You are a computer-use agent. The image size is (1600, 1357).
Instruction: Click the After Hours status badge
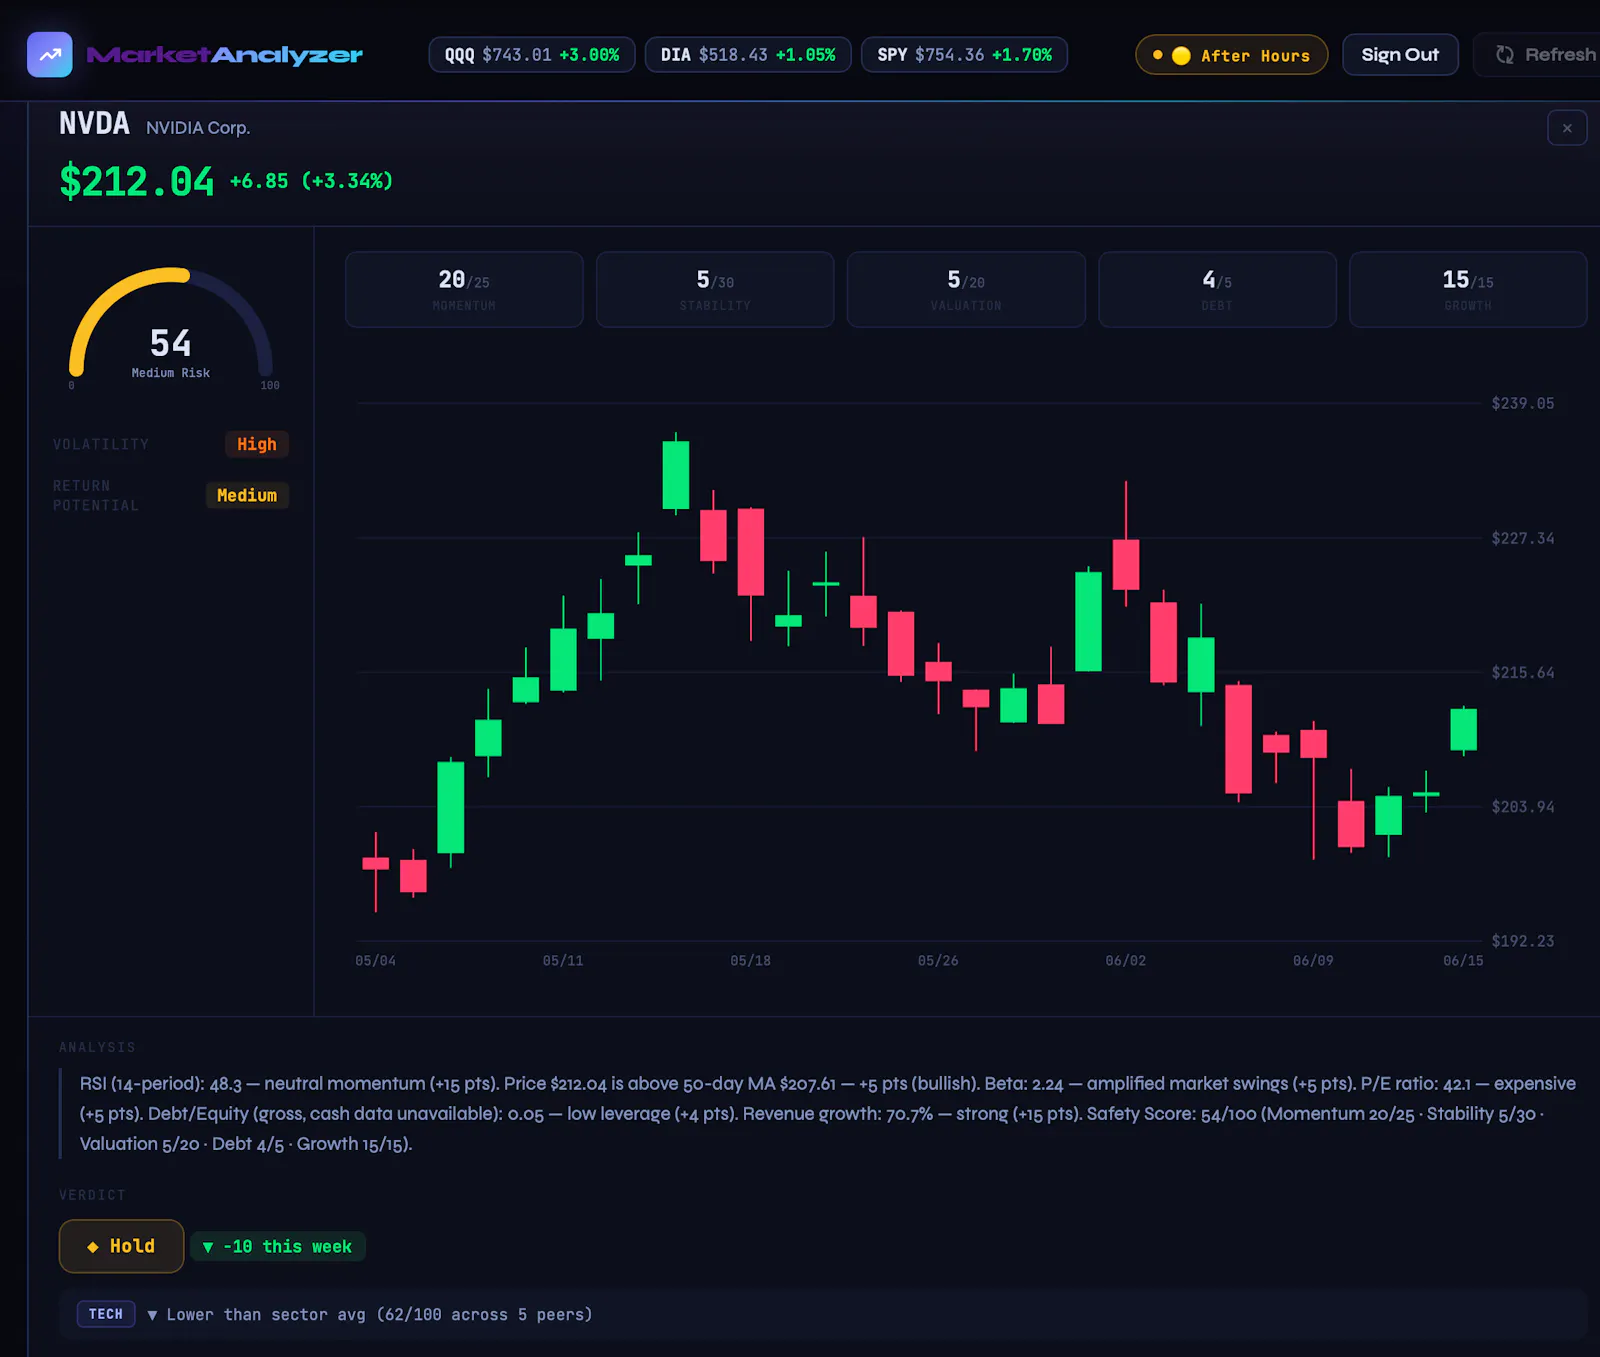1231,55
